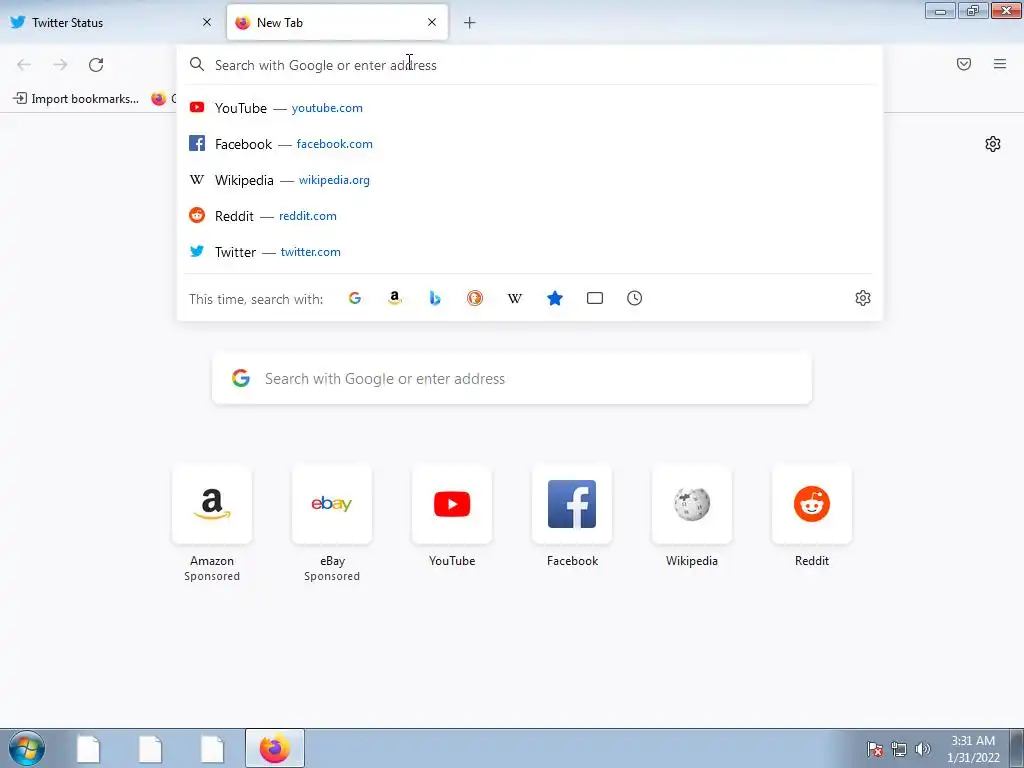The image size is (1024, 768).
Task: Open the volume speaker tray icon
Action: point(922,749)
